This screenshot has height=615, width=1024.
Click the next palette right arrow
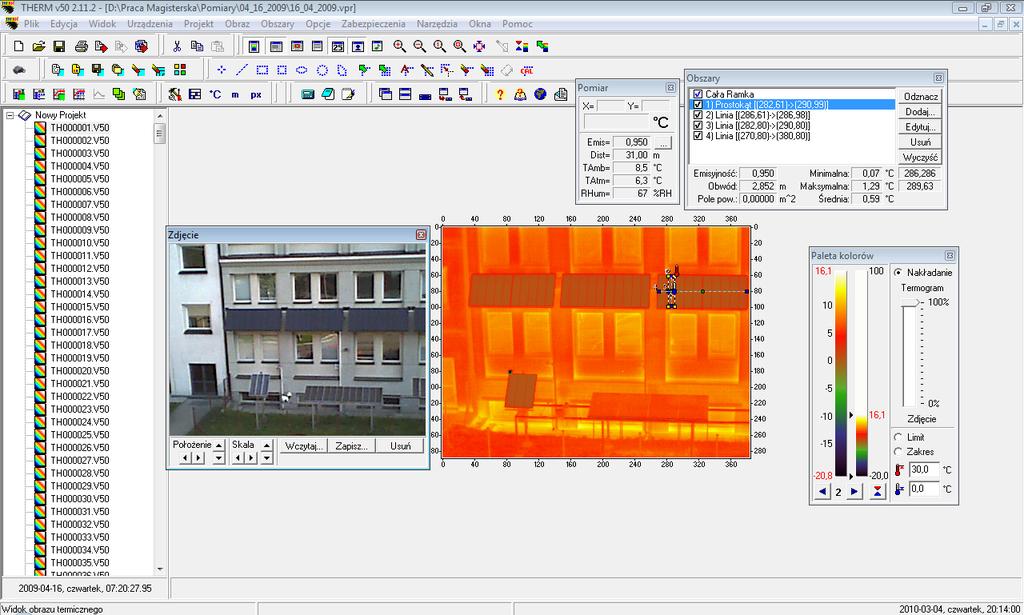point(854,492)
